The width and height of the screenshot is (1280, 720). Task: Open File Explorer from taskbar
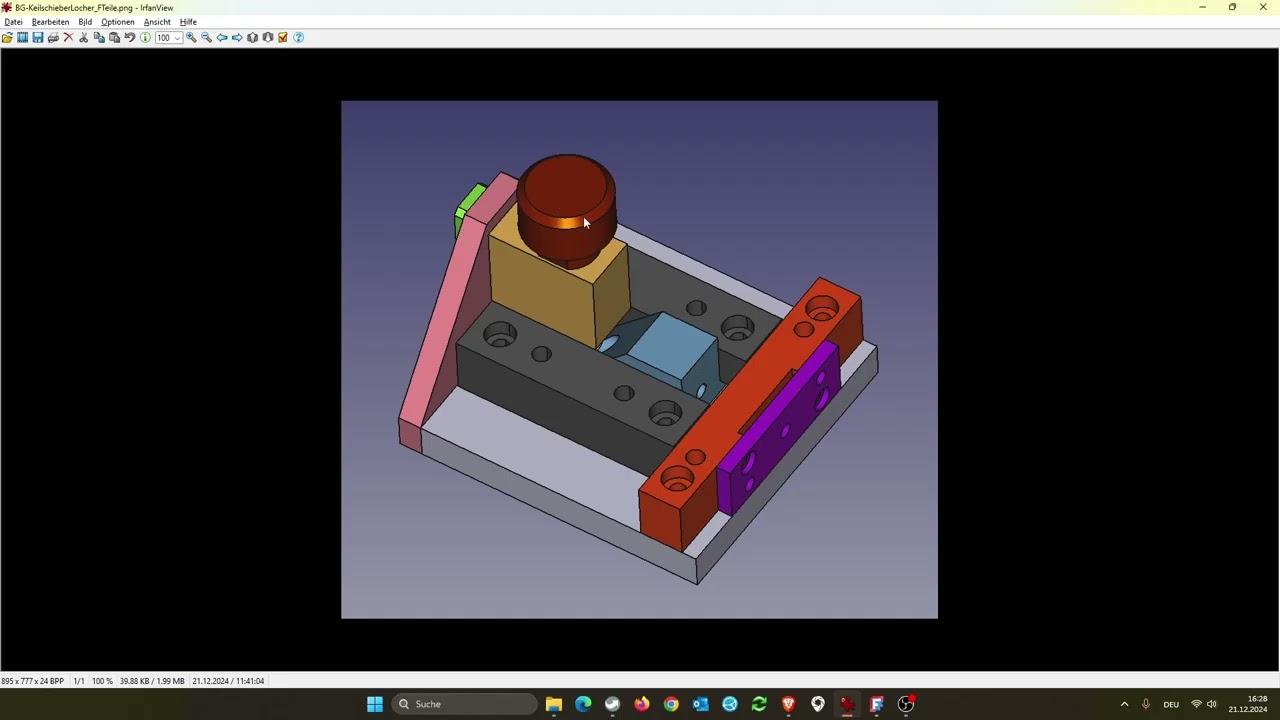tap(554, 704)
